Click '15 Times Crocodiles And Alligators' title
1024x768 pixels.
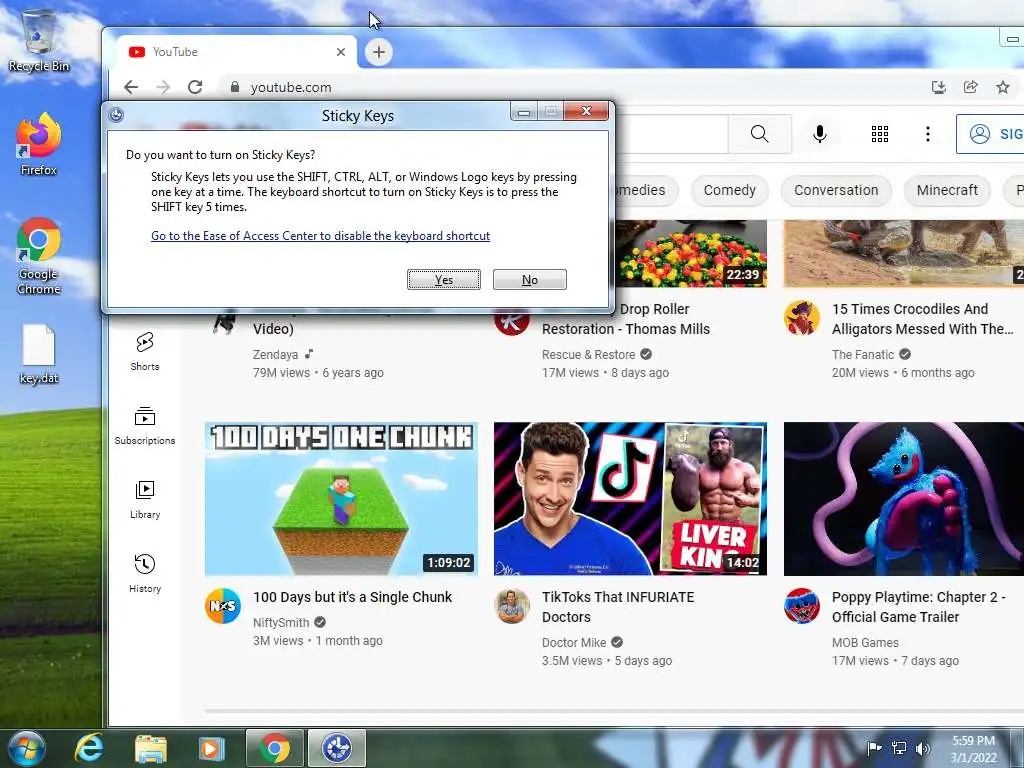pos(922,319)
